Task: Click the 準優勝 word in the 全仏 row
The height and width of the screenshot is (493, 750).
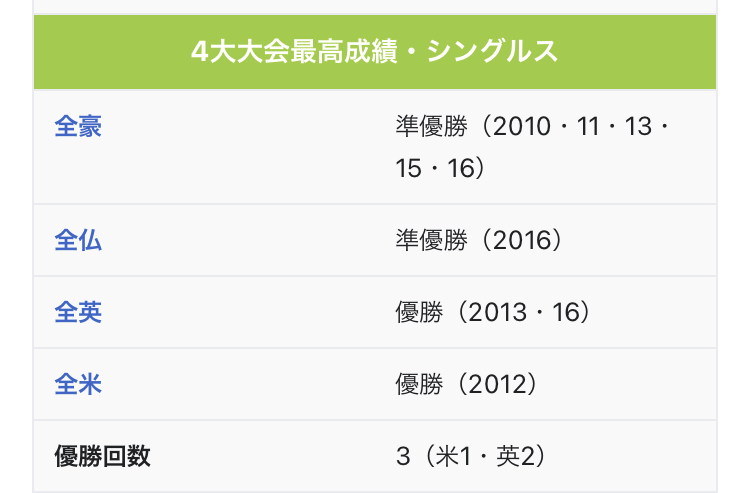Action: 431,240
